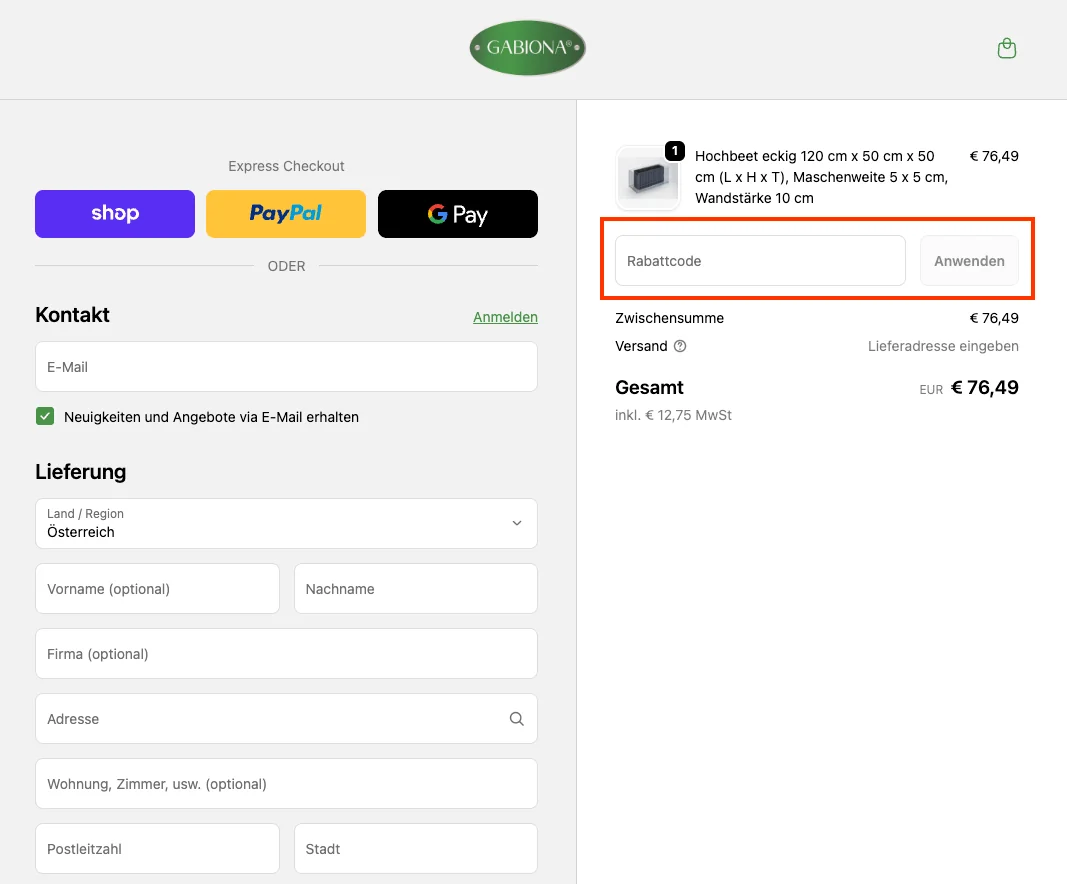The image size is (1067, 884).
Task: Select Google Pay express checkout
Action: click(457, 214)
